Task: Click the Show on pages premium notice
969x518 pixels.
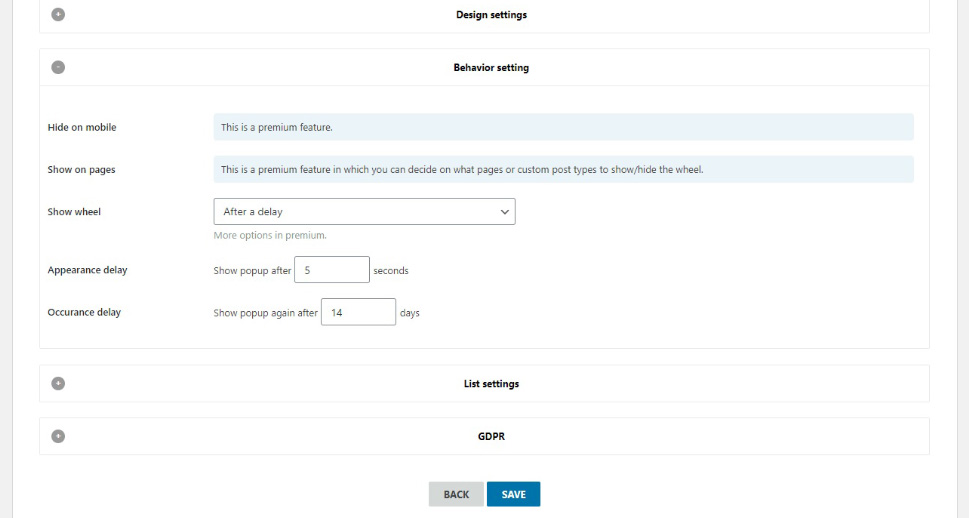Action: pos(564,169)
